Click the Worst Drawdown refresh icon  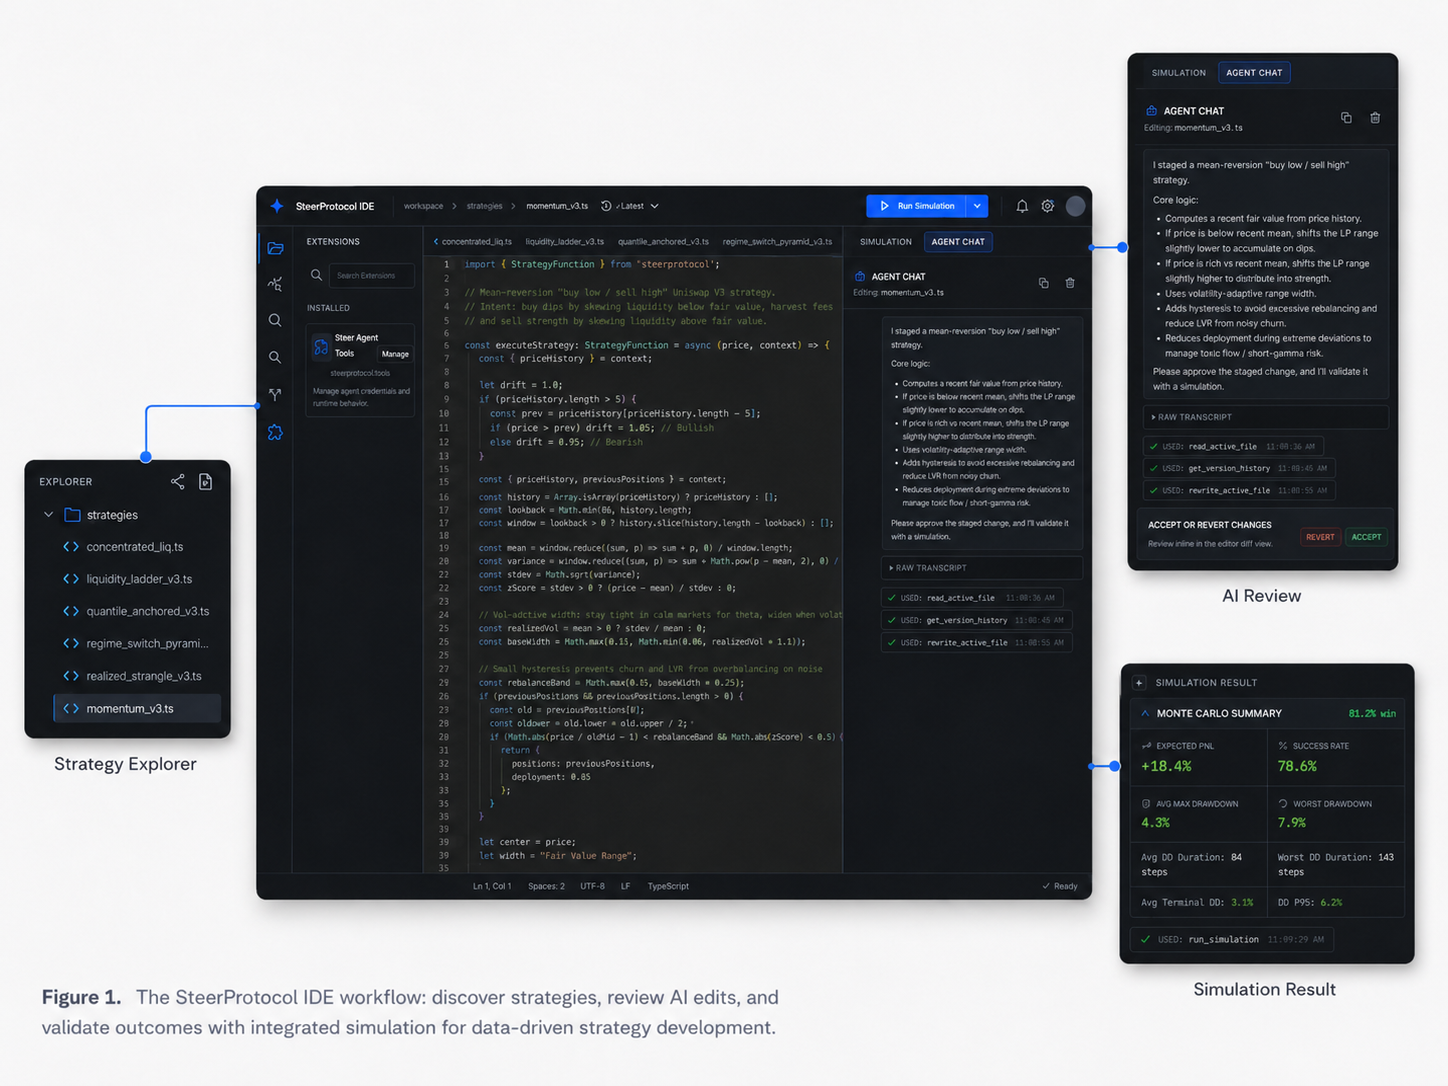point(1283,803)
